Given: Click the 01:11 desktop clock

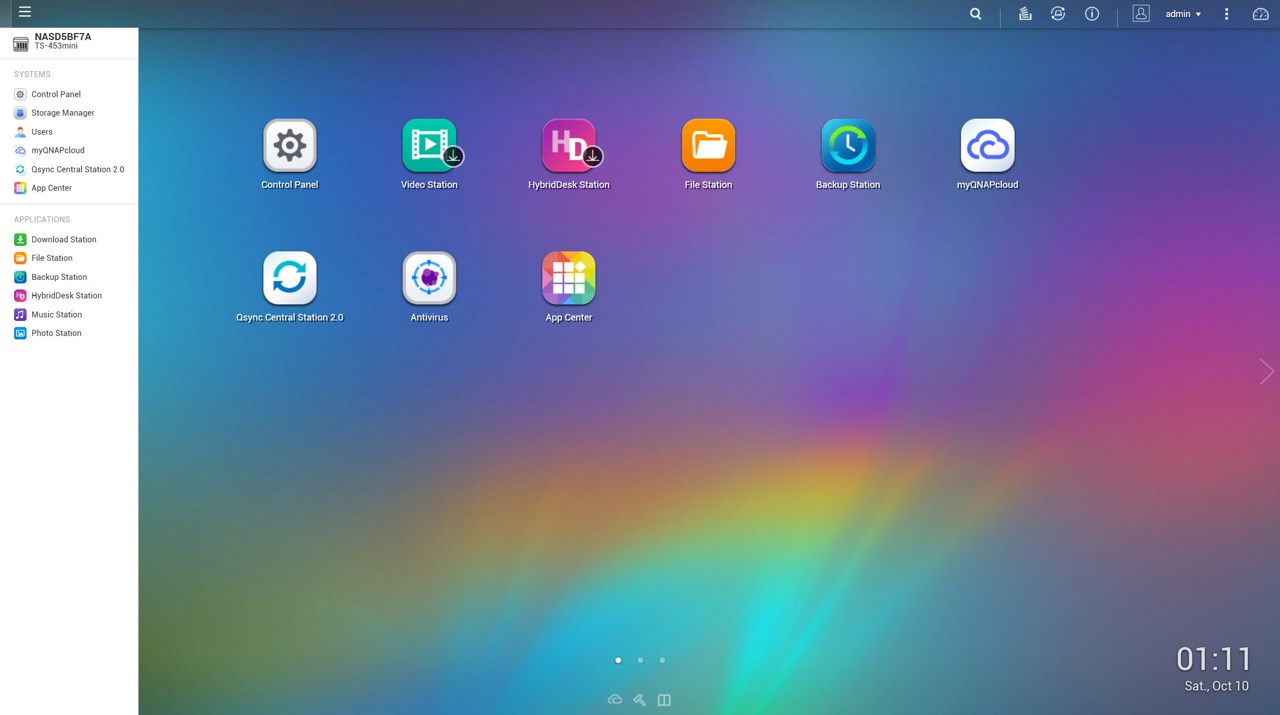Looking at the screenshot, I should pos(1214,659).
